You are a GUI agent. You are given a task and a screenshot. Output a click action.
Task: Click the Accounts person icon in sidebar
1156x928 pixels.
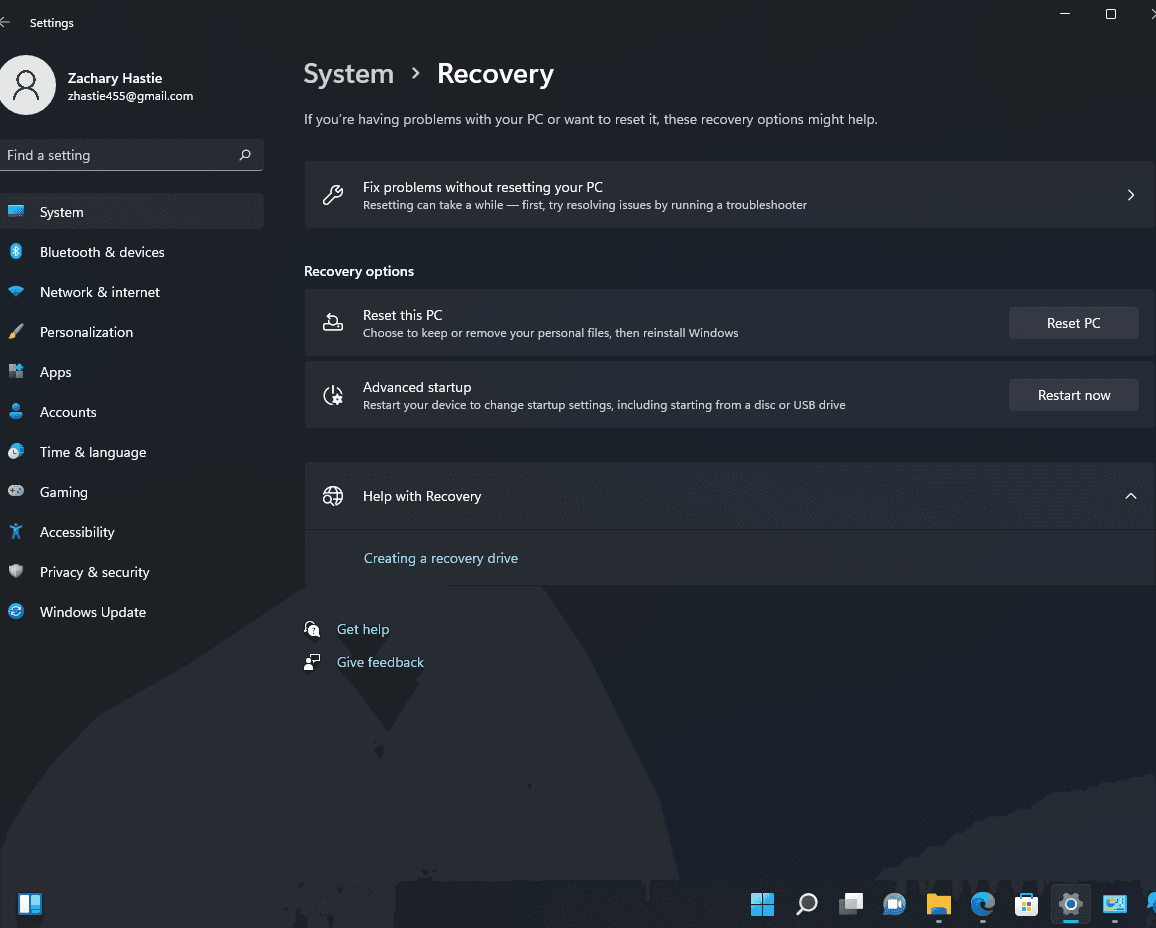(x=15, y=411)
